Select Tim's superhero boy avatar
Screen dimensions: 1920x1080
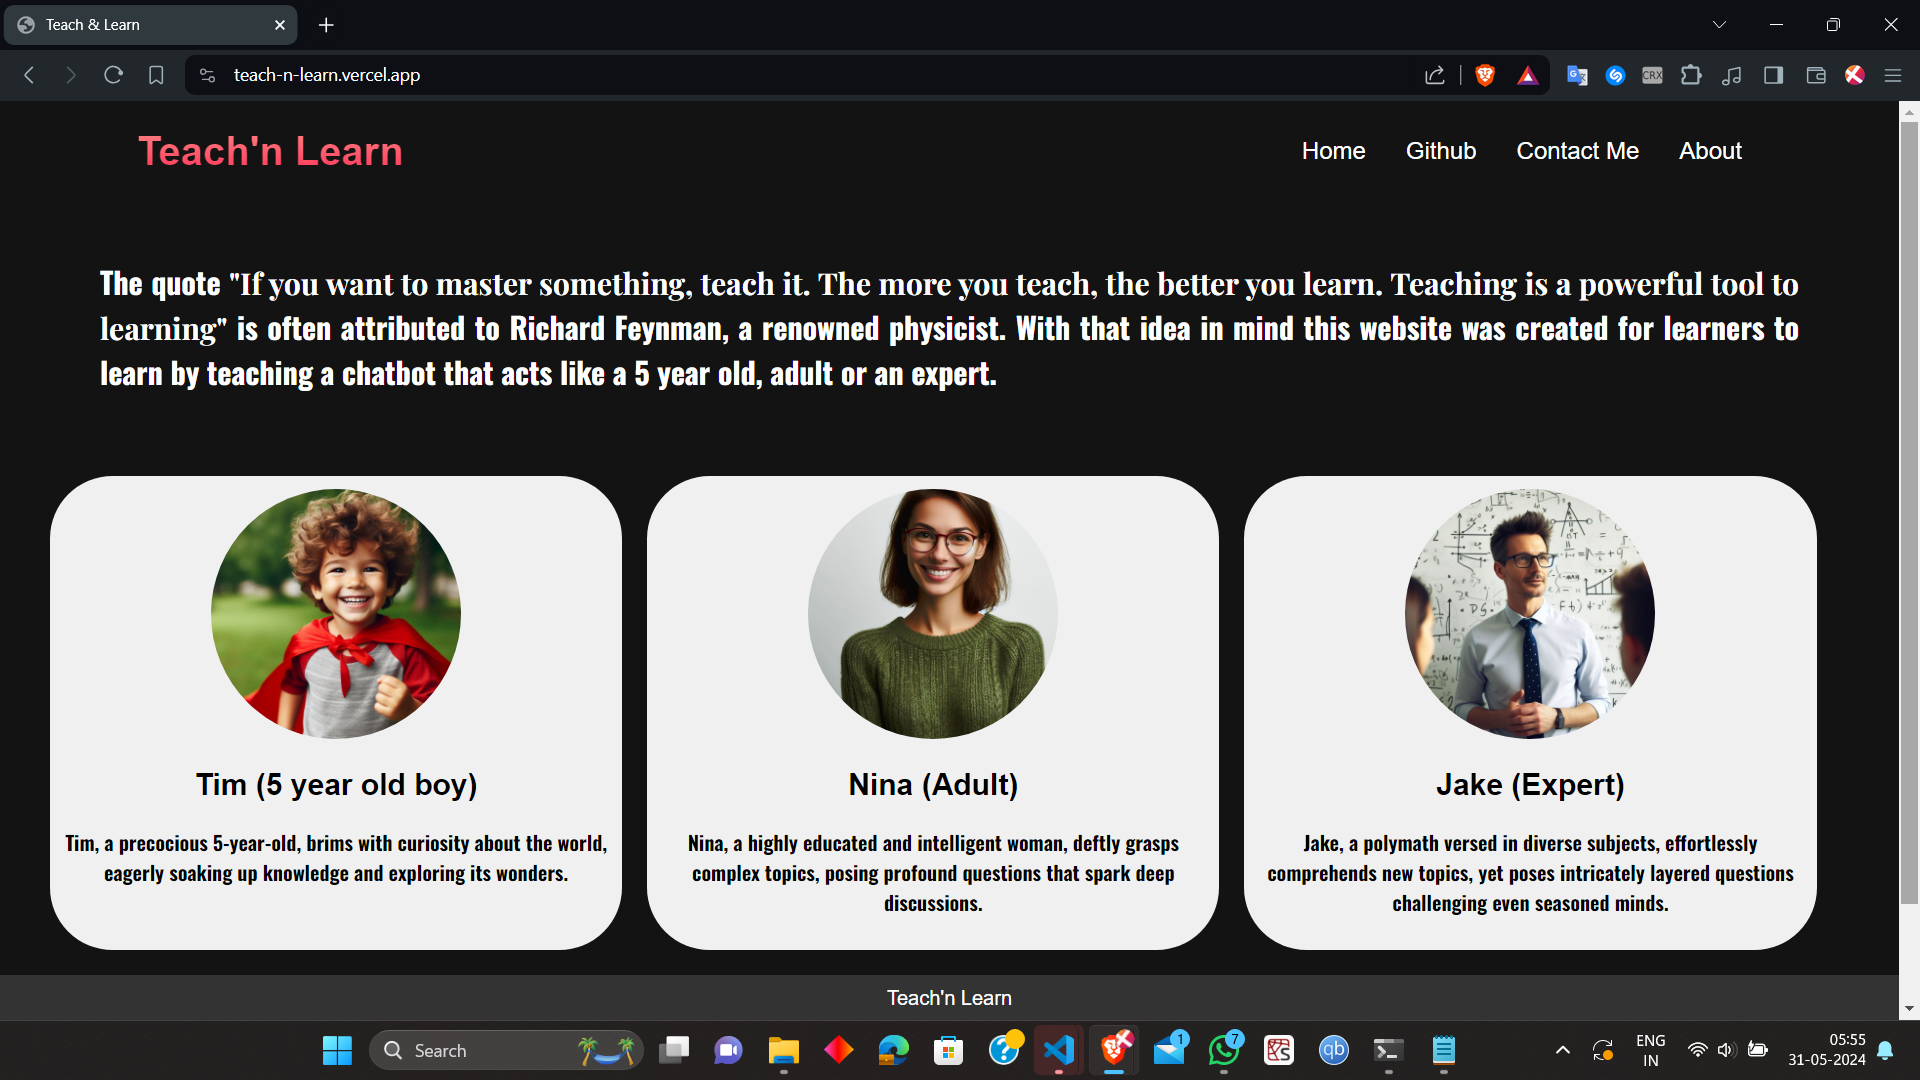336,613
